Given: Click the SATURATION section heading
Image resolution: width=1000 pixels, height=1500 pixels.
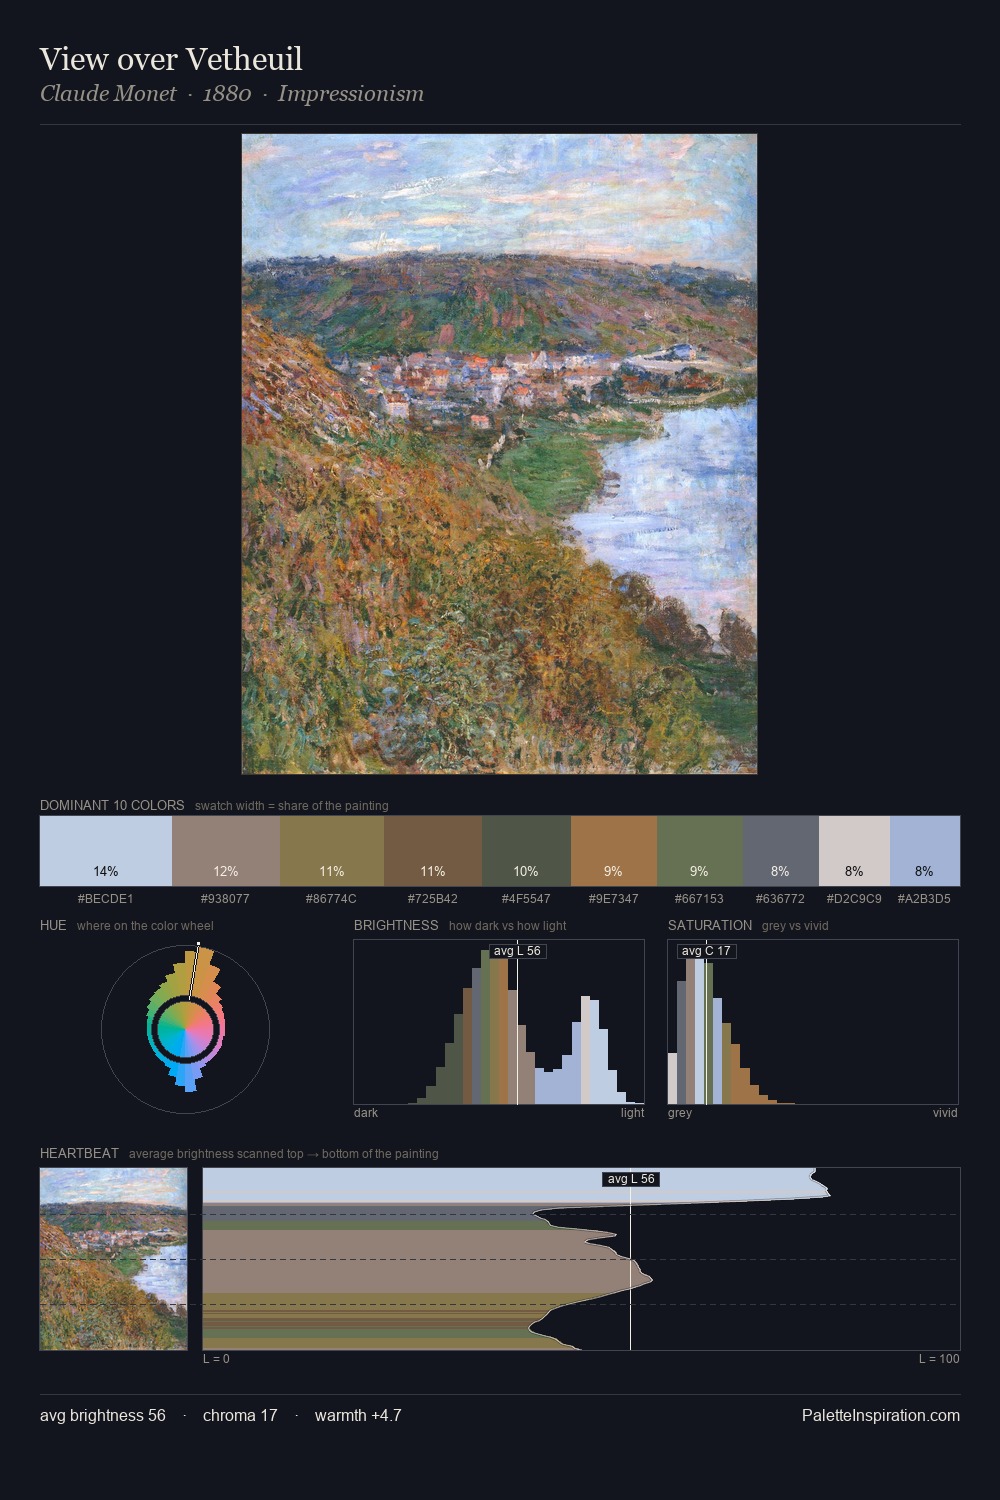Looking at the screenshot, I should click(710, 925).
